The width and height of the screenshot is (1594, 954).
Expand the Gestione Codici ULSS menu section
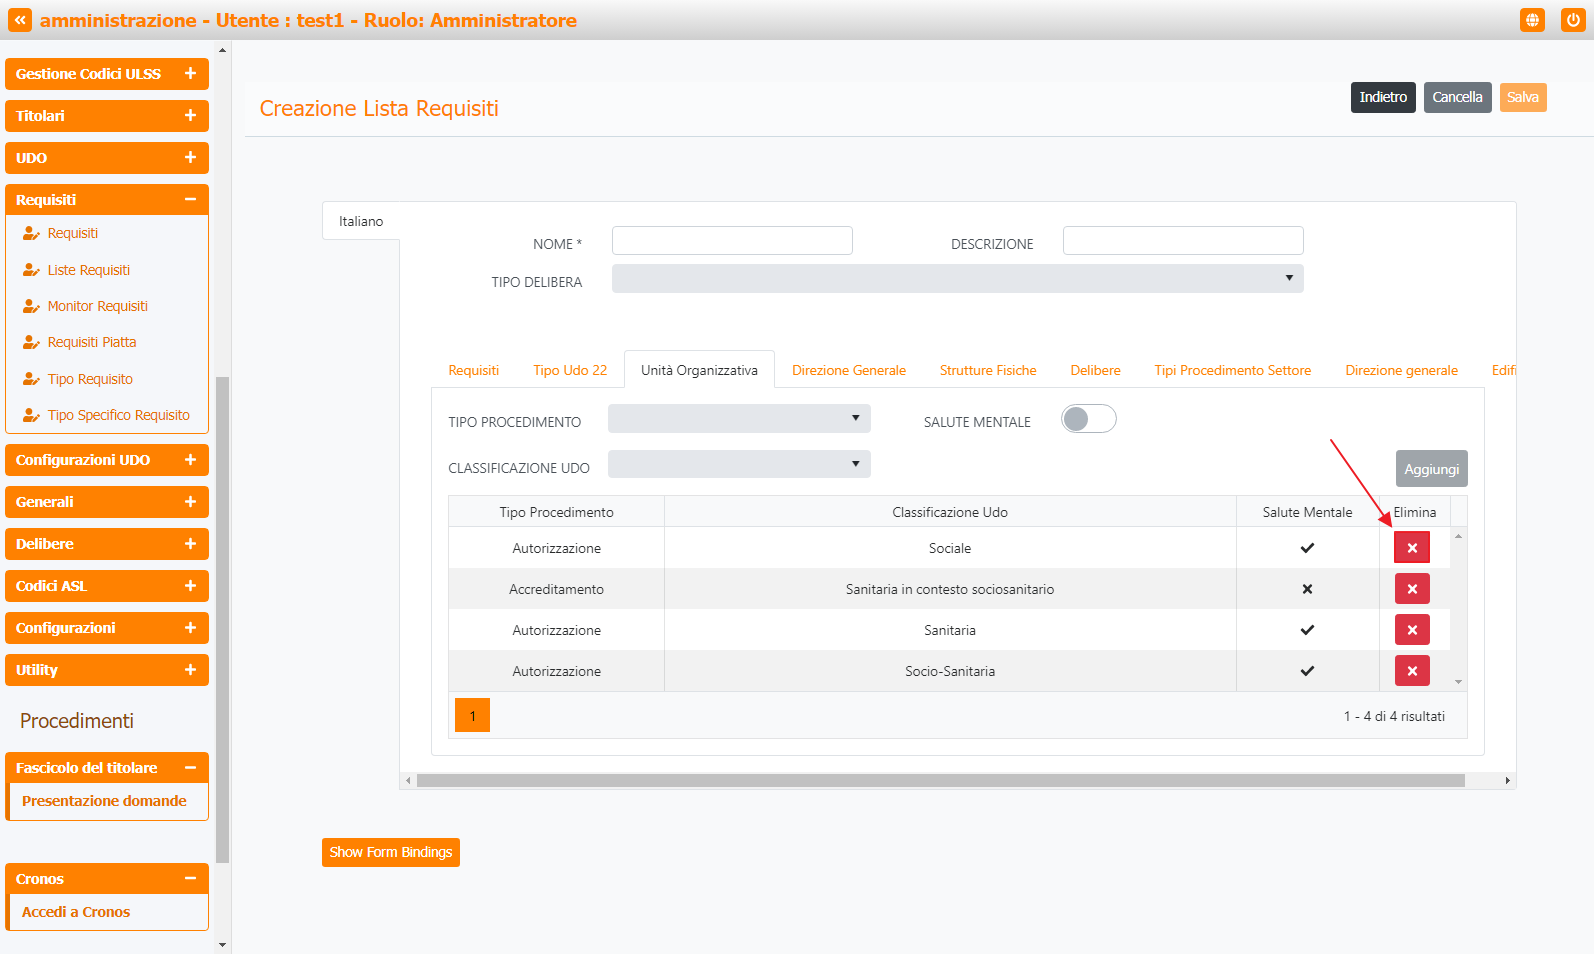click(107, 74)
